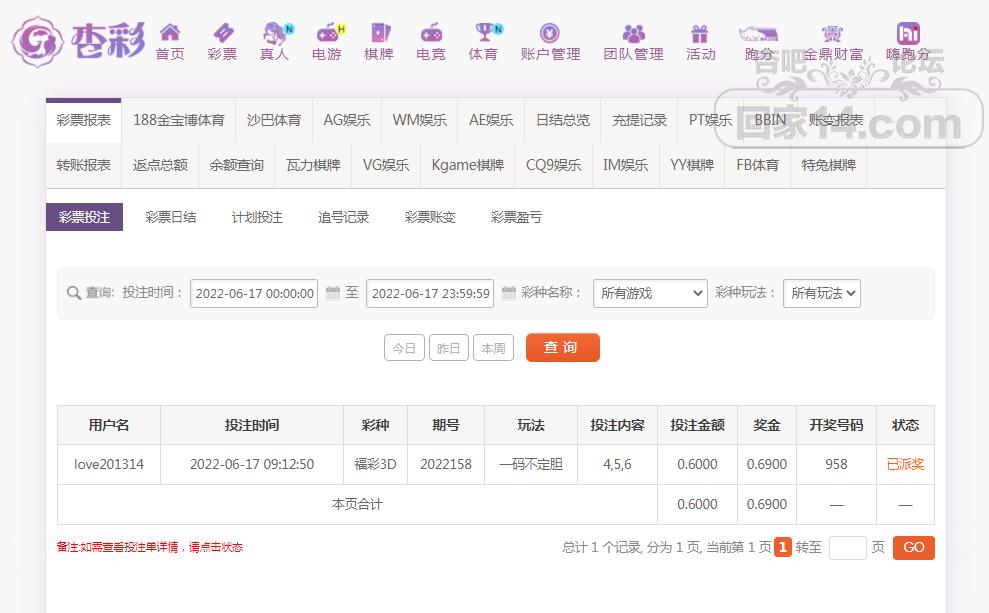The image size is (989, 613).
Task: Click the 昨日 quick filter button
Action: click(x=449, y=348)
